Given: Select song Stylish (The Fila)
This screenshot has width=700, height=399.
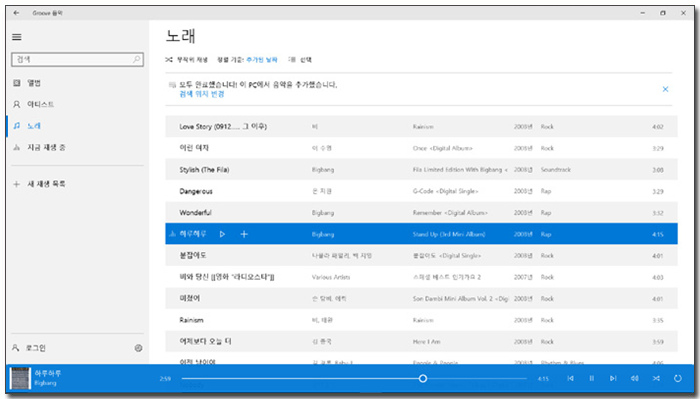Looking at the screenshot, I should coord(204,170).
